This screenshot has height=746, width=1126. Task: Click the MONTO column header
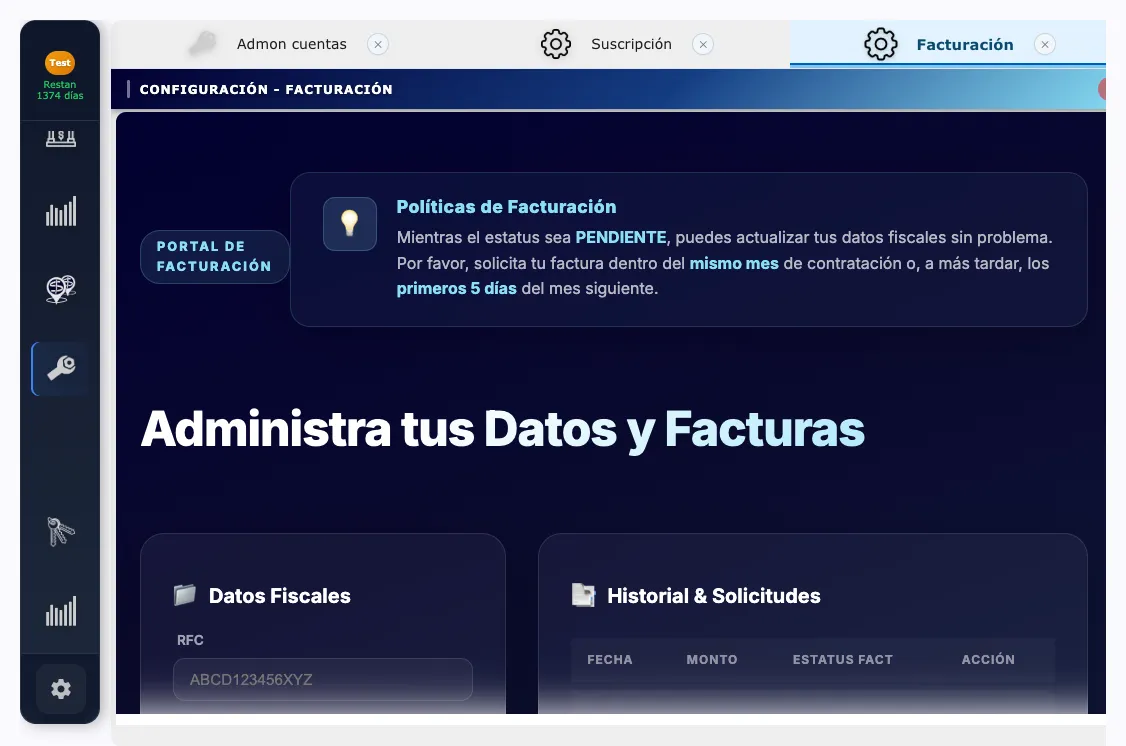[712, 659]
